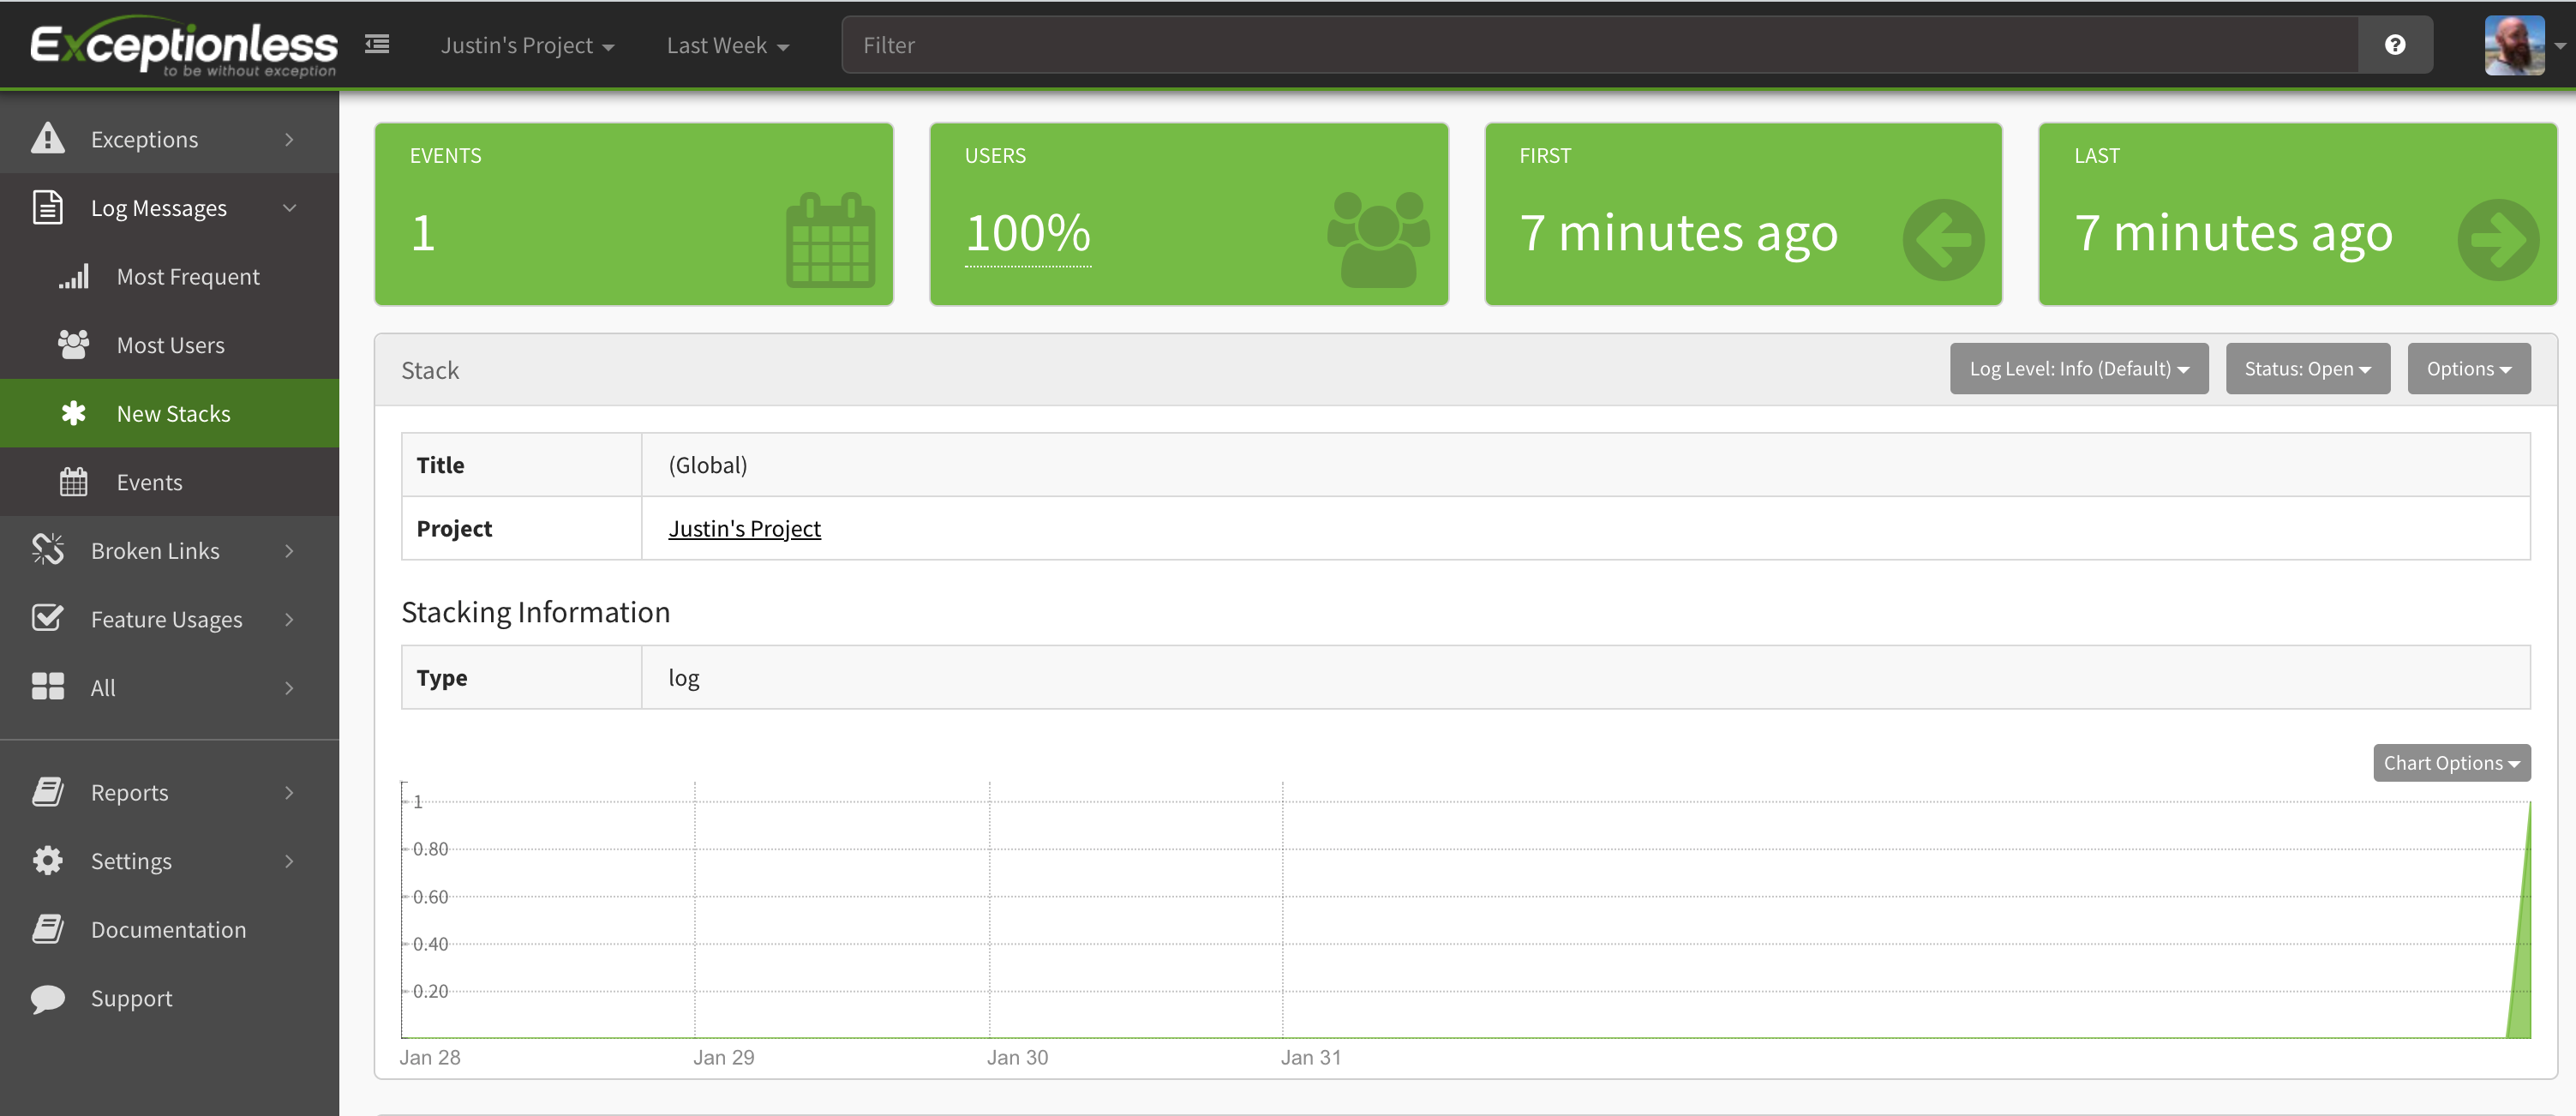Screen dimensions: 2576x1116
Task: Click the Settings gear icon
Action: (47, 861)
